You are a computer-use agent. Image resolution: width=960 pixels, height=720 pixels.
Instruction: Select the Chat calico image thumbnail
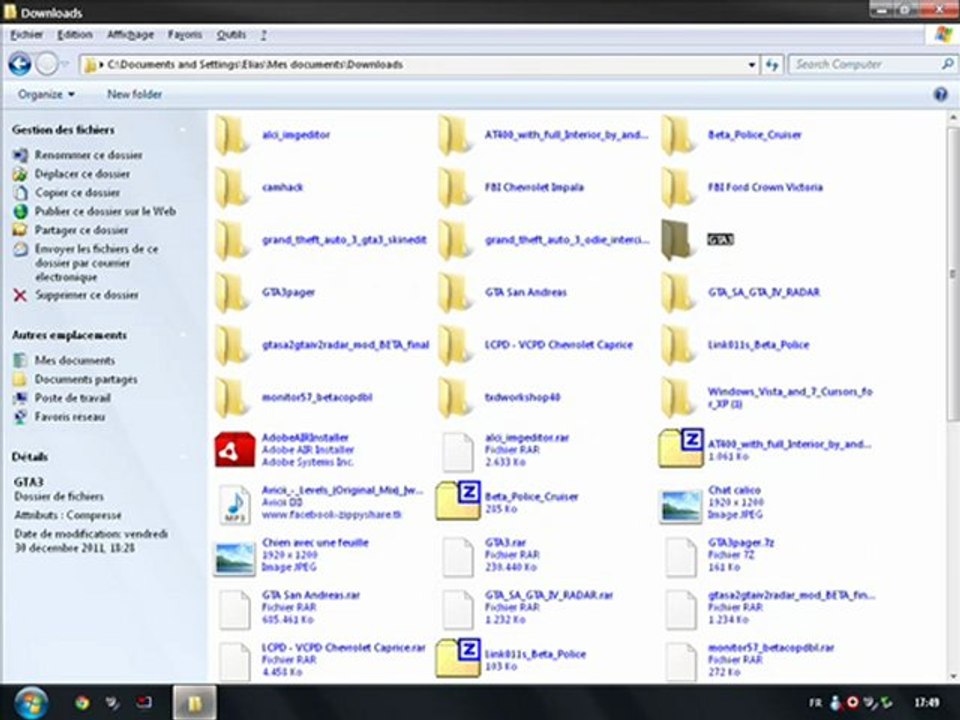pos(680,506)
